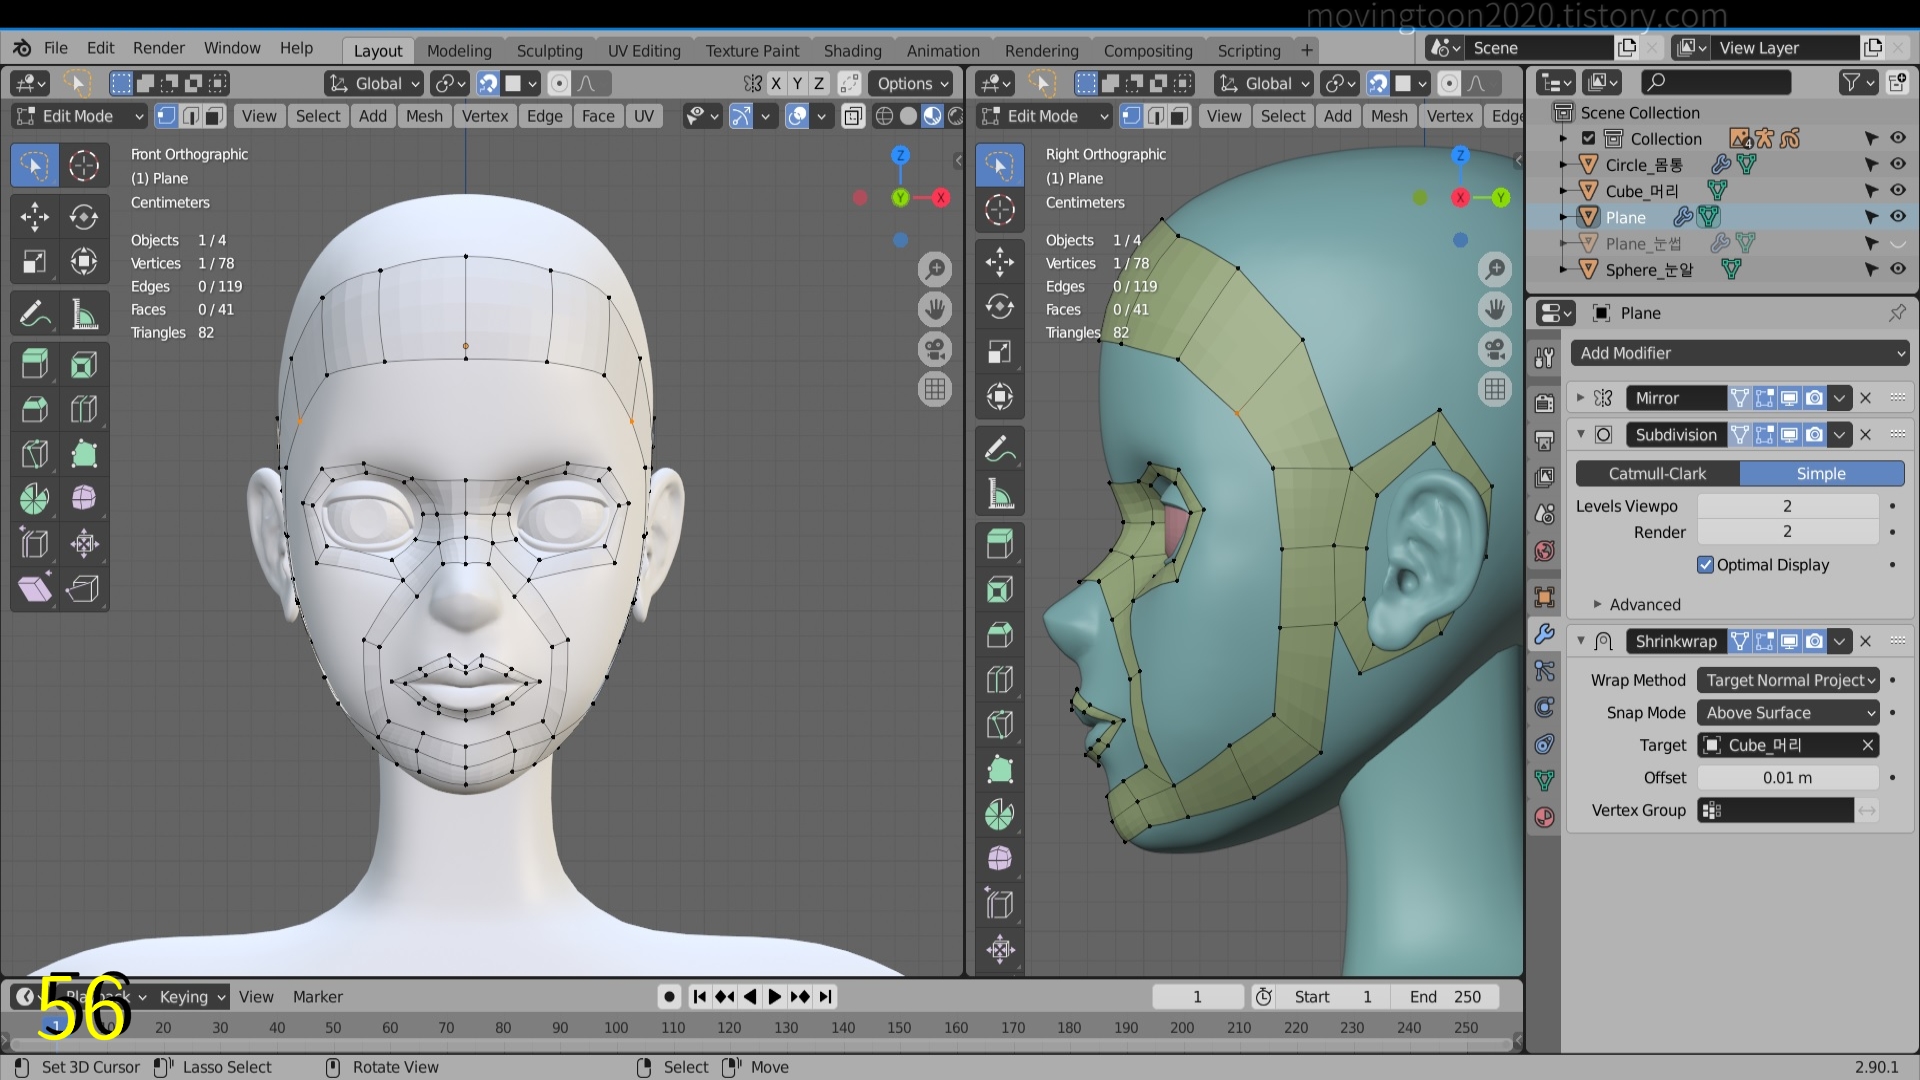Open Snap Mode dropdown

(x=1788, y=713)
